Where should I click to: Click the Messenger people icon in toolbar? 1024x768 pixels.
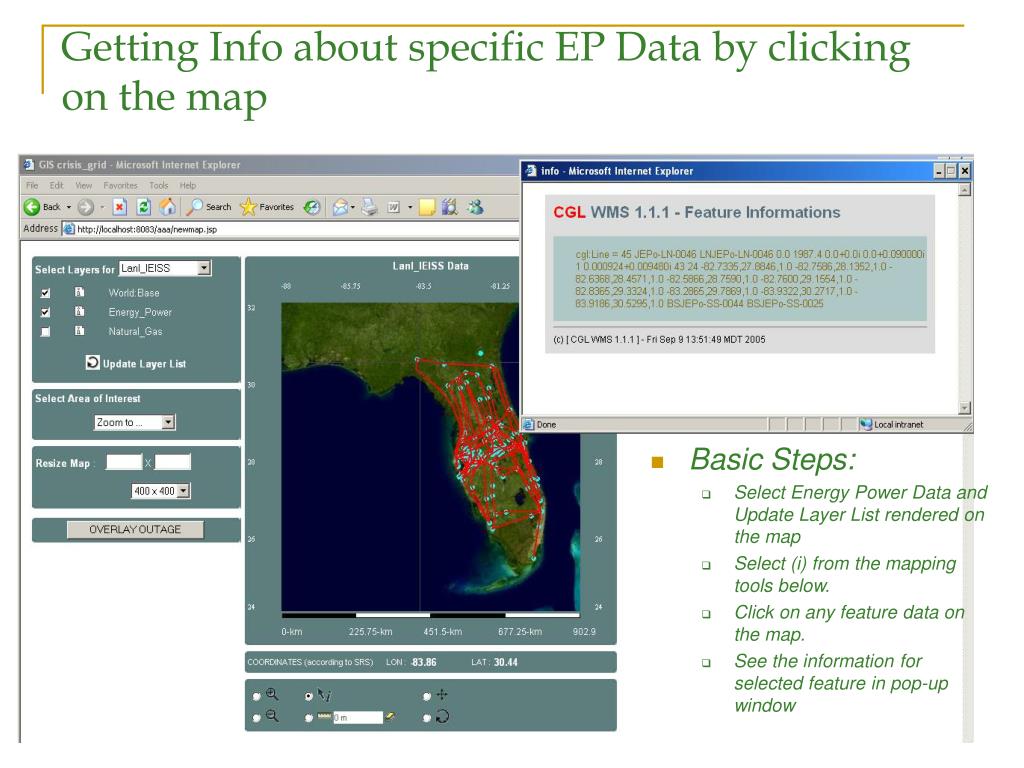click(475, 207)
